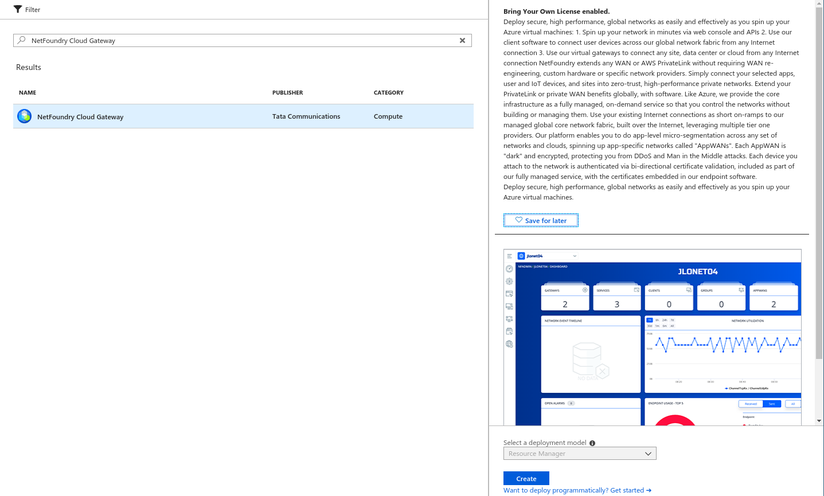
Task: Click the Results heading text
Action: click(x=28, y=67)
